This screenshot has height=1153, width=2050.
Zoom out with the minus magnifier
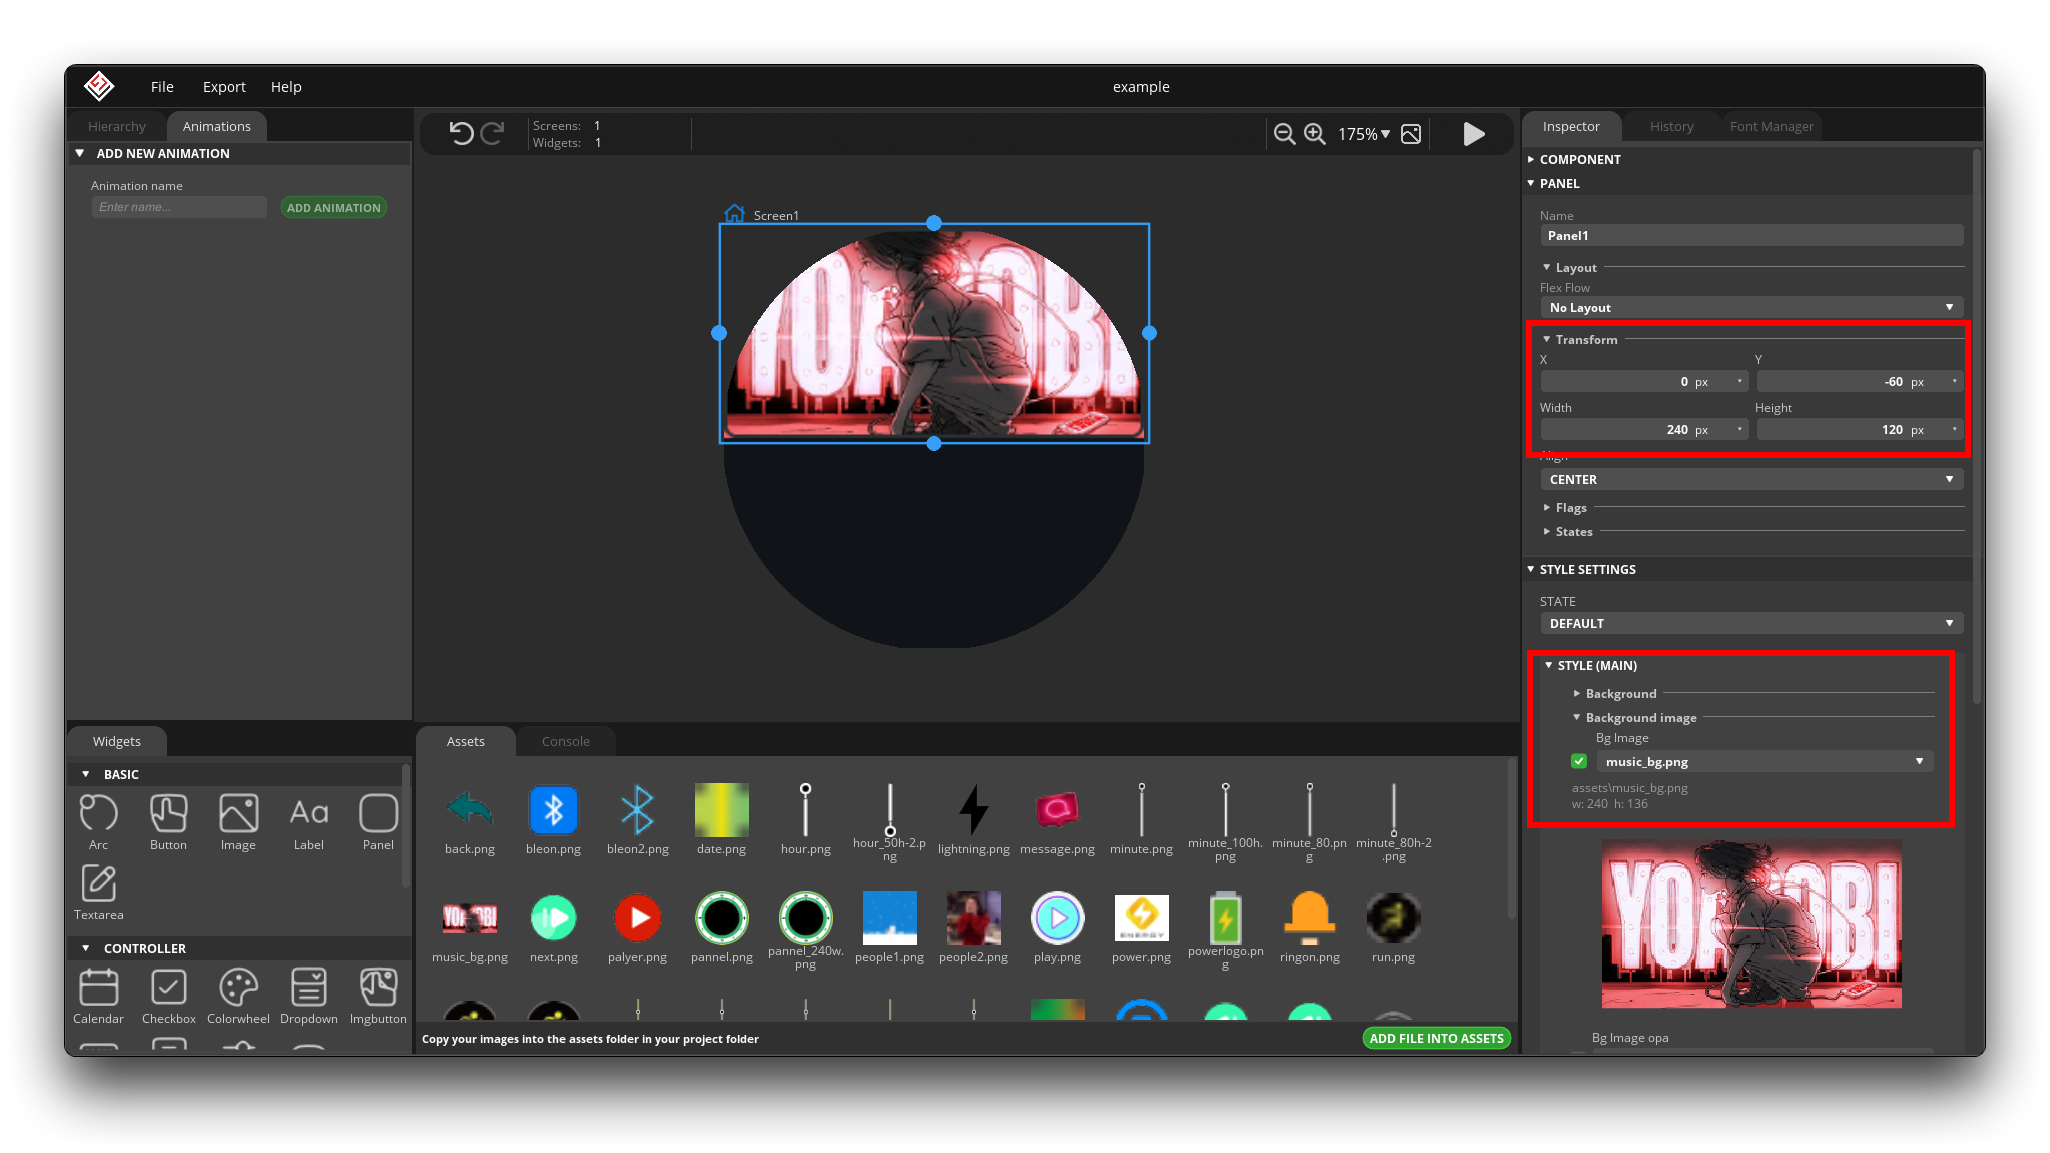coord(1285,134)
